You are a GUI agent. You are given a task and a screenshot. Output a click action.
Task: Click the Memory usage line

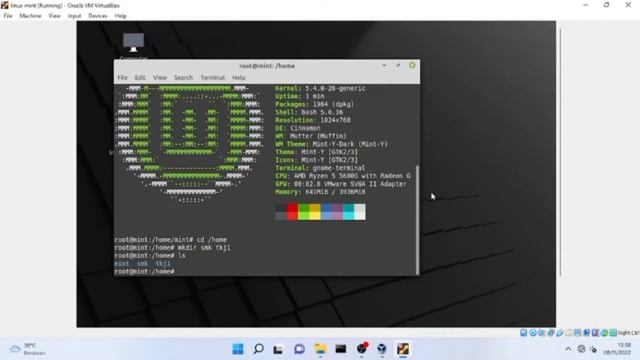click(320, 192)
